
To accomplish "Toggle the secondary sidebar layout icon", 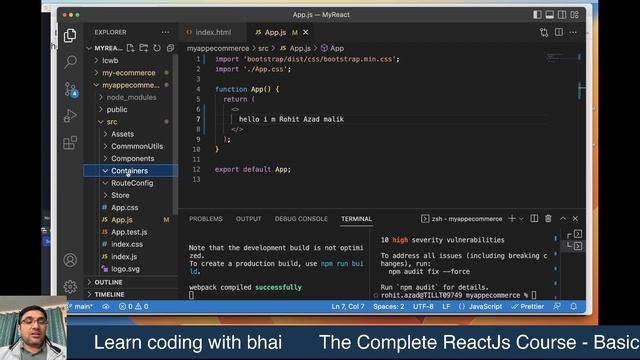I will (562, 15).
